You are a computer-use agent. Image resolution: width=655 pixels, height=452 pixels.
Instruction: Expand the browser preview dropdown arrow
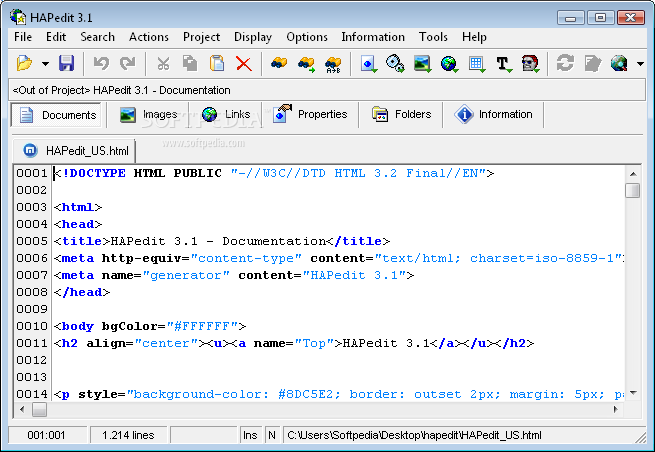pyautogui.click(x=640, y=64)
